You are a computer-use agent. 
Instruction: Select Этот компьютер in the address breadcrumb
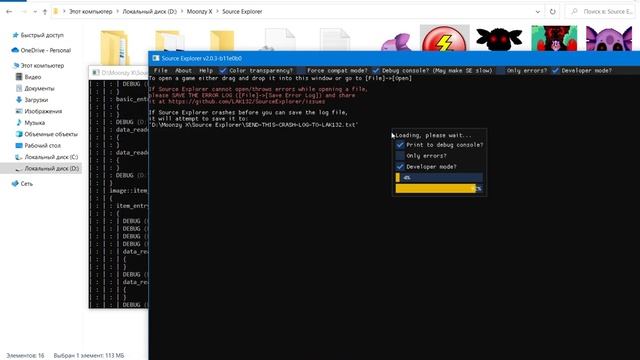click(90, 12)
